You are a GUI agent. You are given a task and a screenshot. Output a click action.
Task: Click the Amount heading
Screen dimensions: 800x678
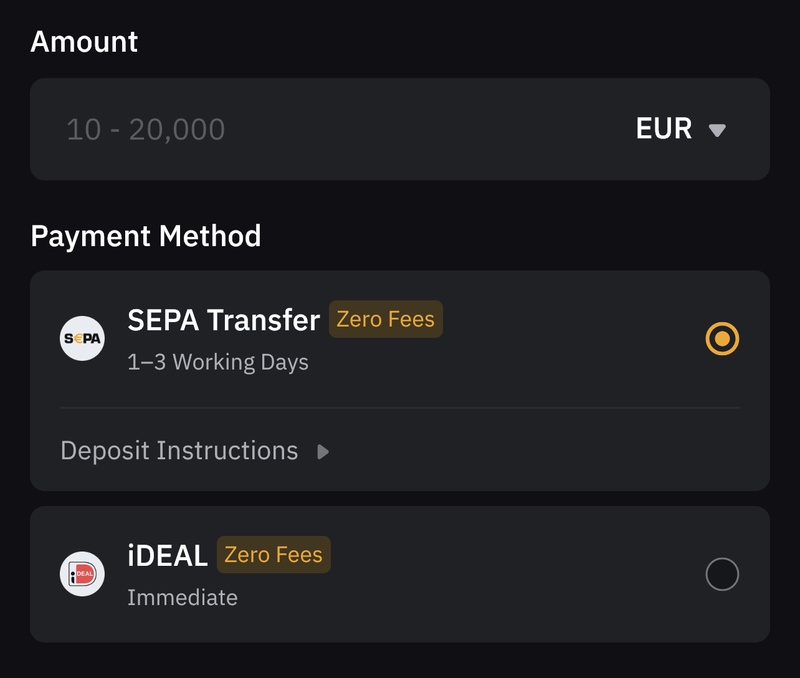[x=84, y=42]
